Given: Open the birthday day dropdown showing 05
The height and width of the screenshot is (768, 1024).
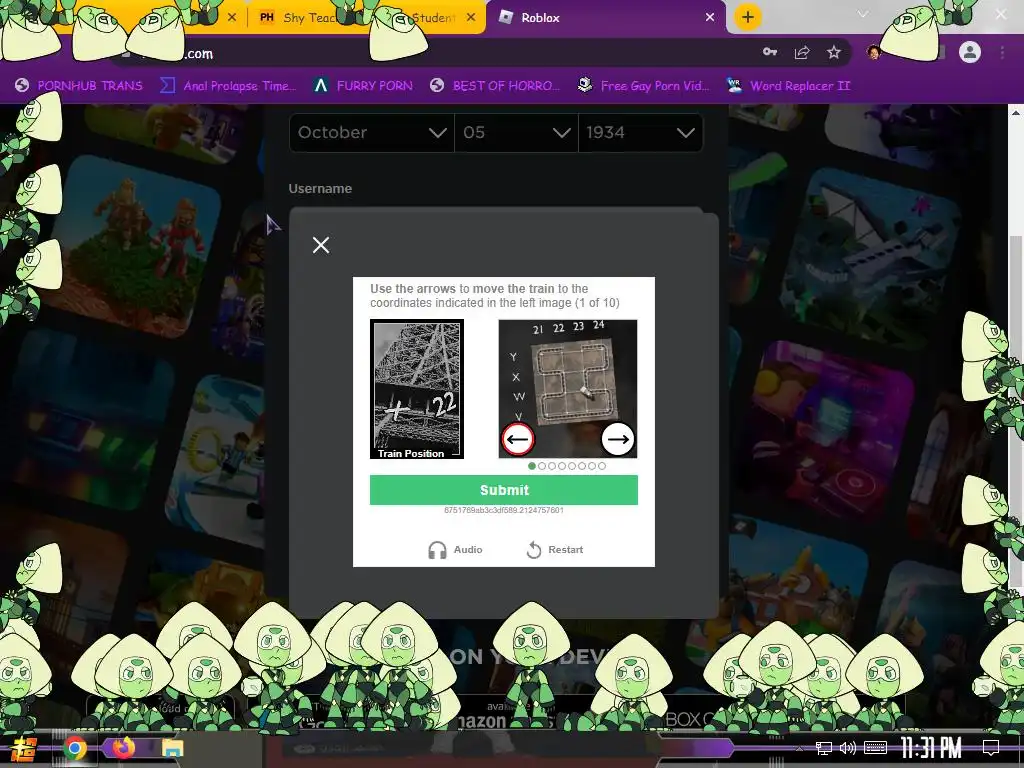Looking at the screenshot, I should [x=516, y=133].
